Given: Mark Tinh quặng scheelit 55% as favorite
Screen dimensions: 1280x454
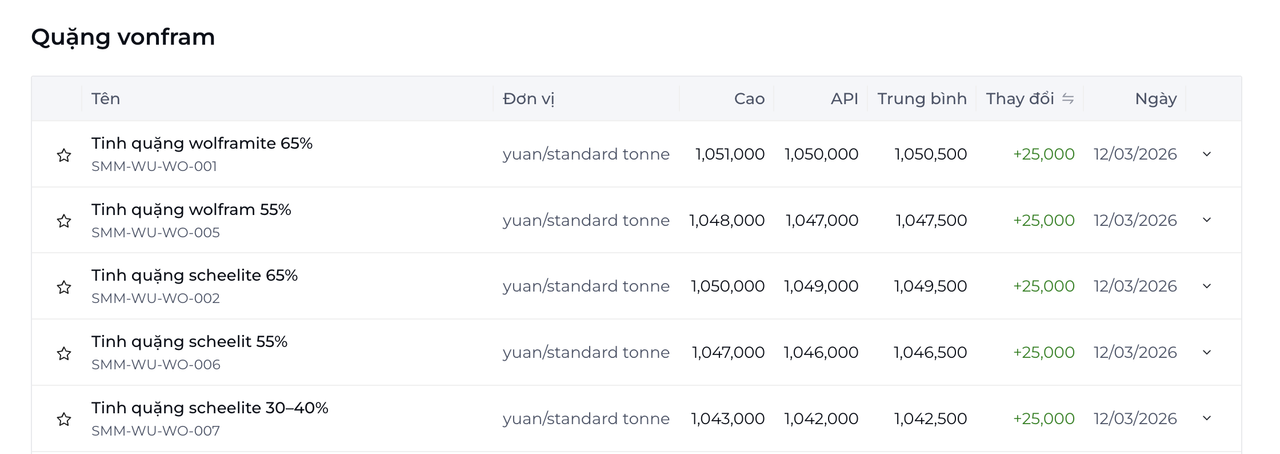Looking at the screenshot, I should [x=64, y=353].
